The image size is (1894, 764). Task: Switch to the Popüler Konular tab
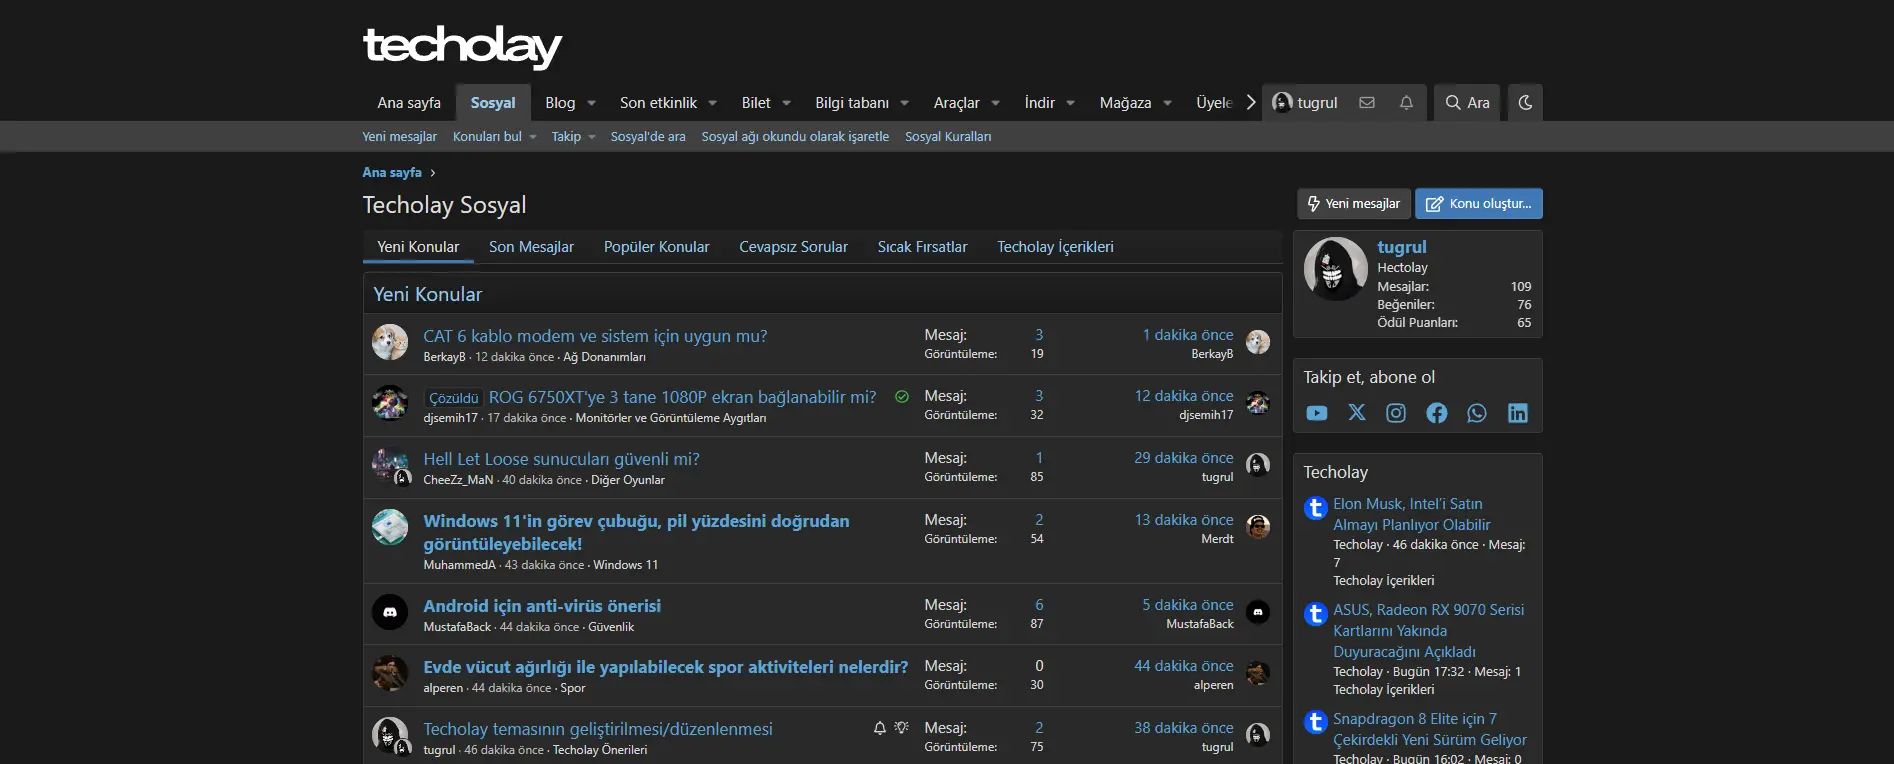(x=656, y=247)
